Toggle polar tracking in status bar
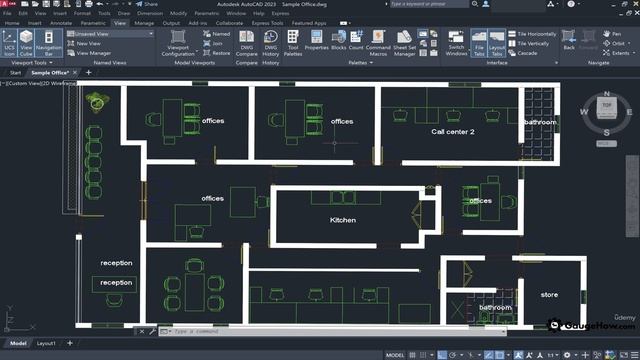 coord(452,355)
